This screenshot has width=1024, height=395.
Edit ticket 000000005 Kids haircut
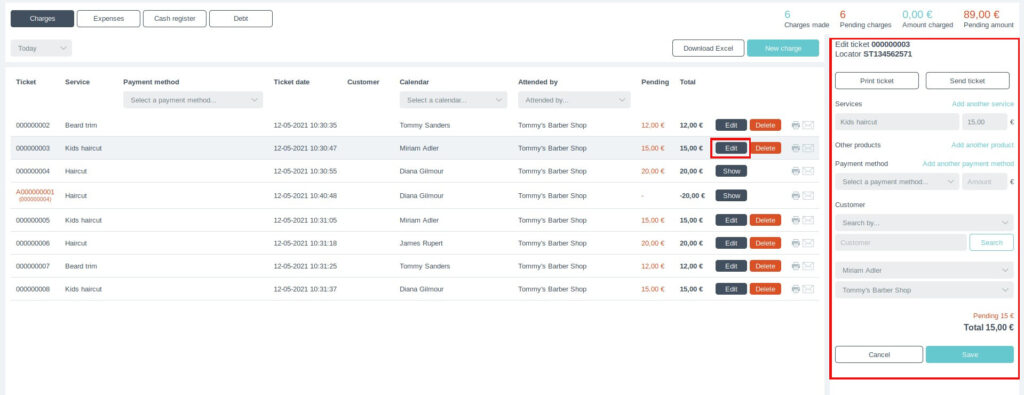point(731,220)
